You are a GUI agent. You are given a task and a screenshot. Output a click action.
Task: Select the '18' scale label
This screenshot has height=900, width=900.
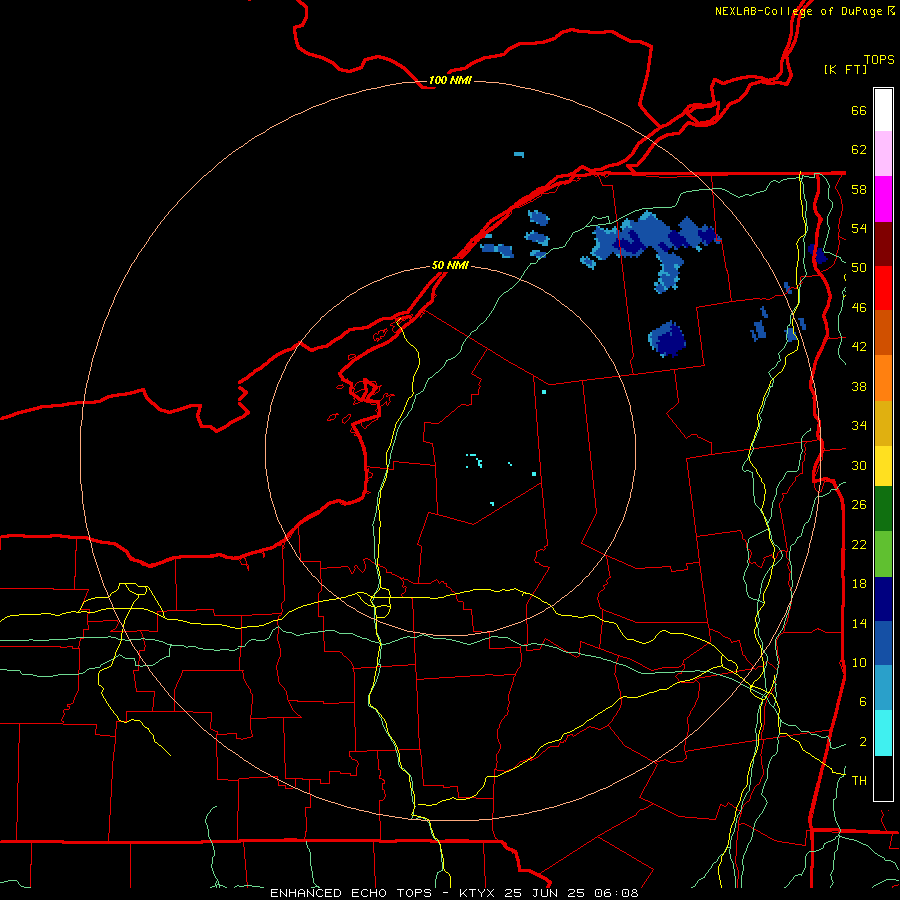pyautogui.click(x=859, y=584)
